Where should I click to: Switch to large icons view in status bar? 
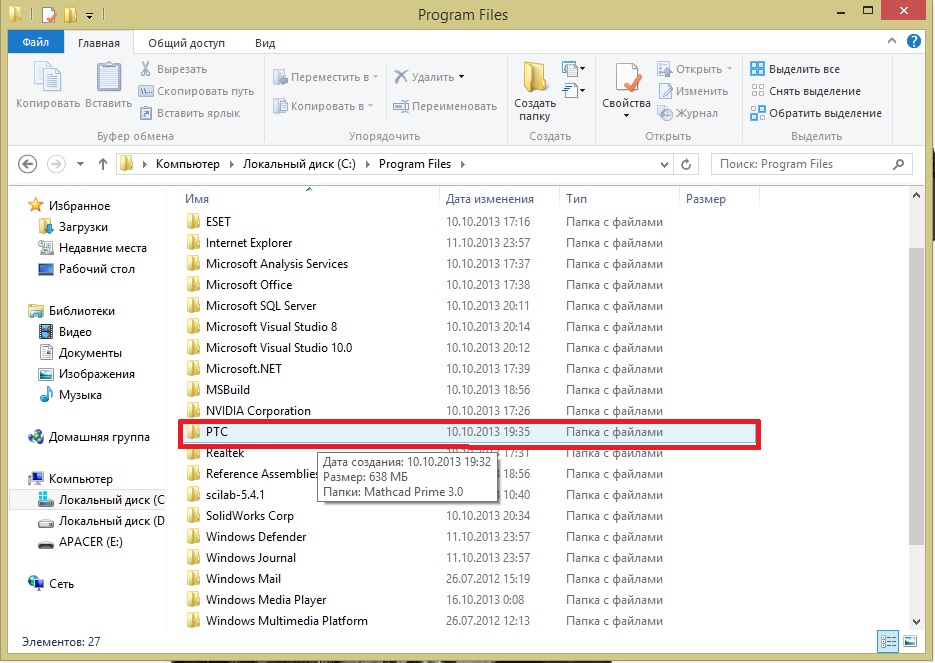click(x=910, y=642)
